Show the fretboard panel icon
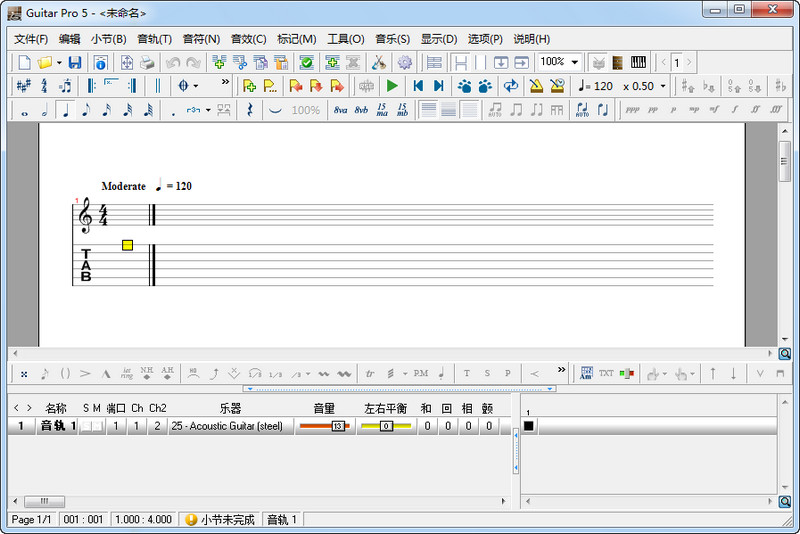Screen dimensions: 800x534 click(x=617, y=63)
